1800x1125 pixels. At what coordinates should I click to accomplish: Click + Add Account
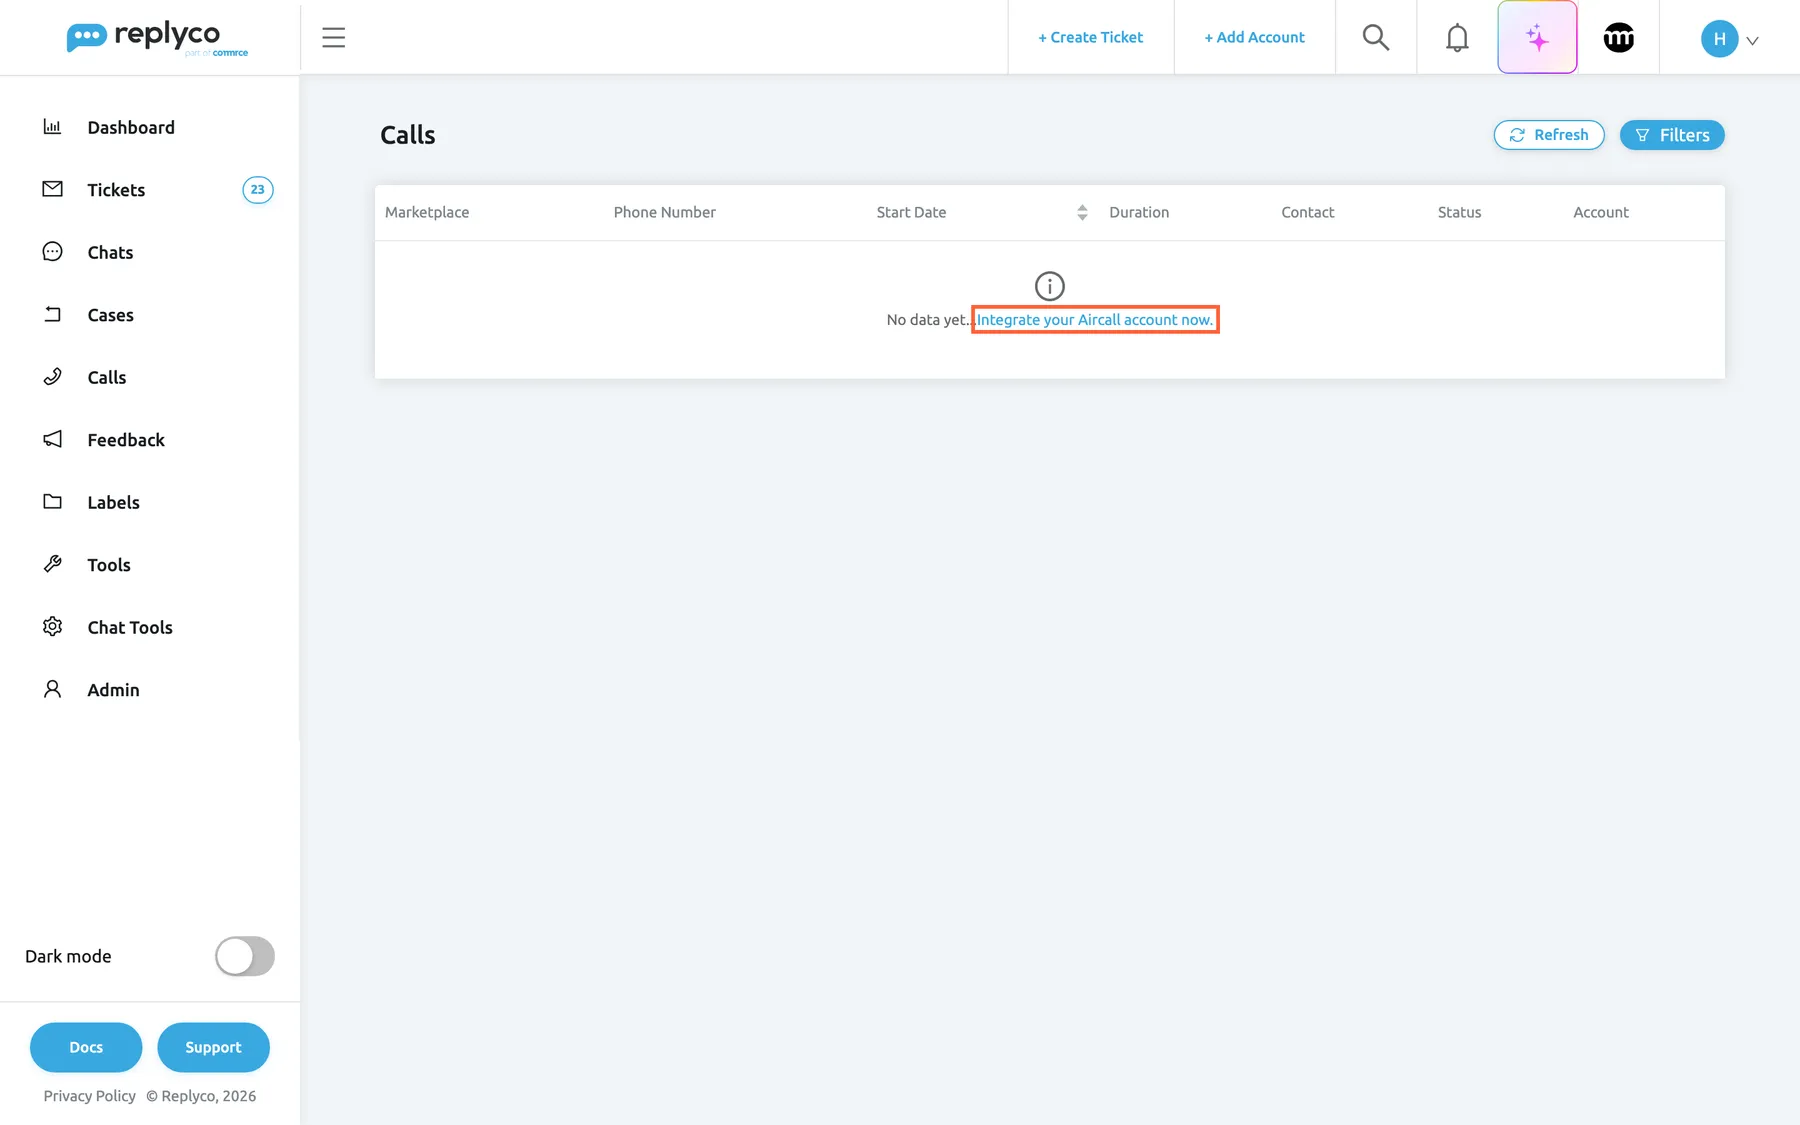coord(1254,37)
